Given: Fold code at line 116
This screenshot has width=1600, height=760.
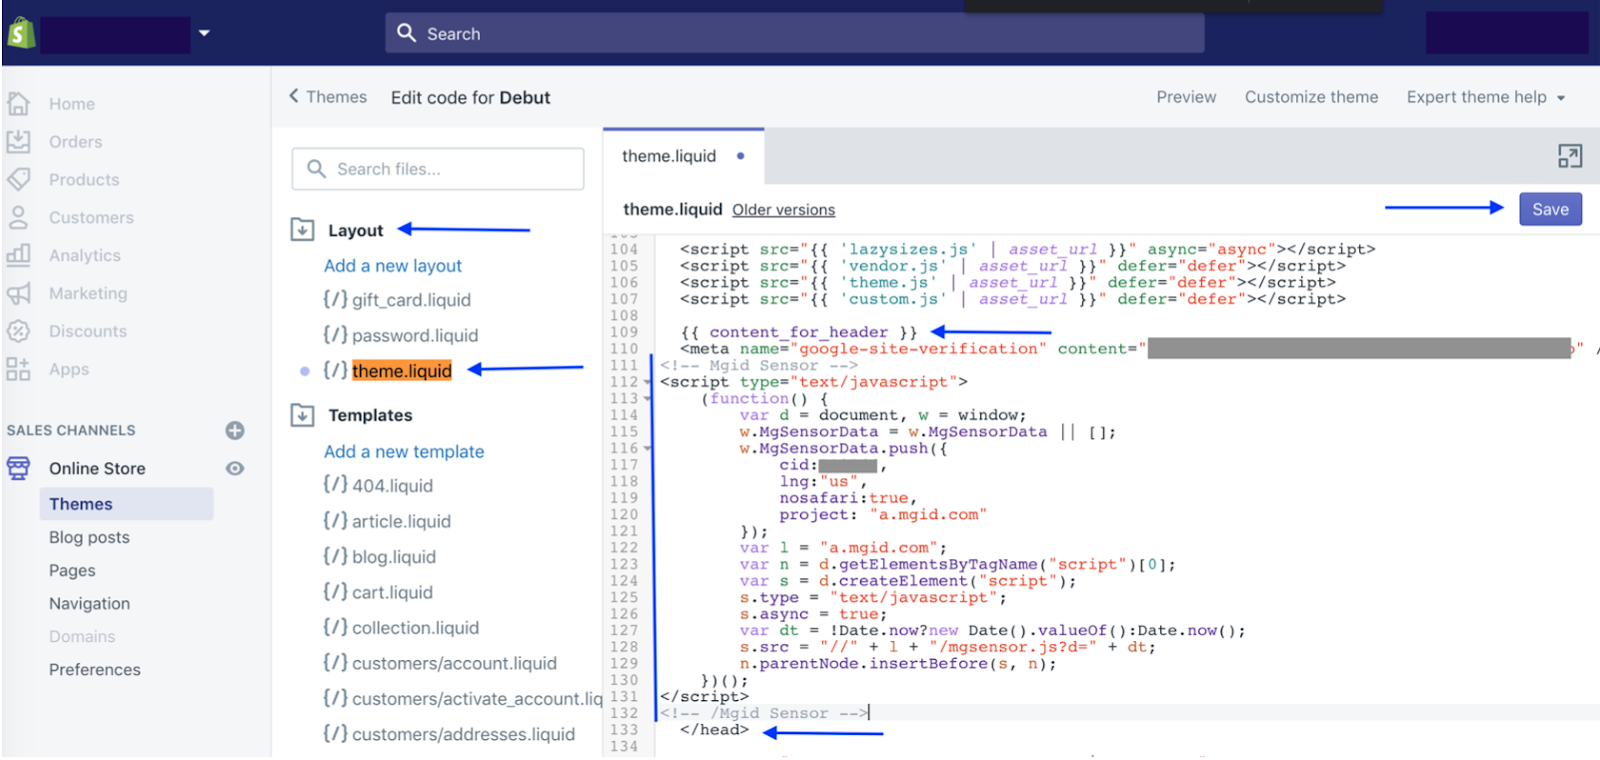Looking at the screenshot, I should [647, 449].
